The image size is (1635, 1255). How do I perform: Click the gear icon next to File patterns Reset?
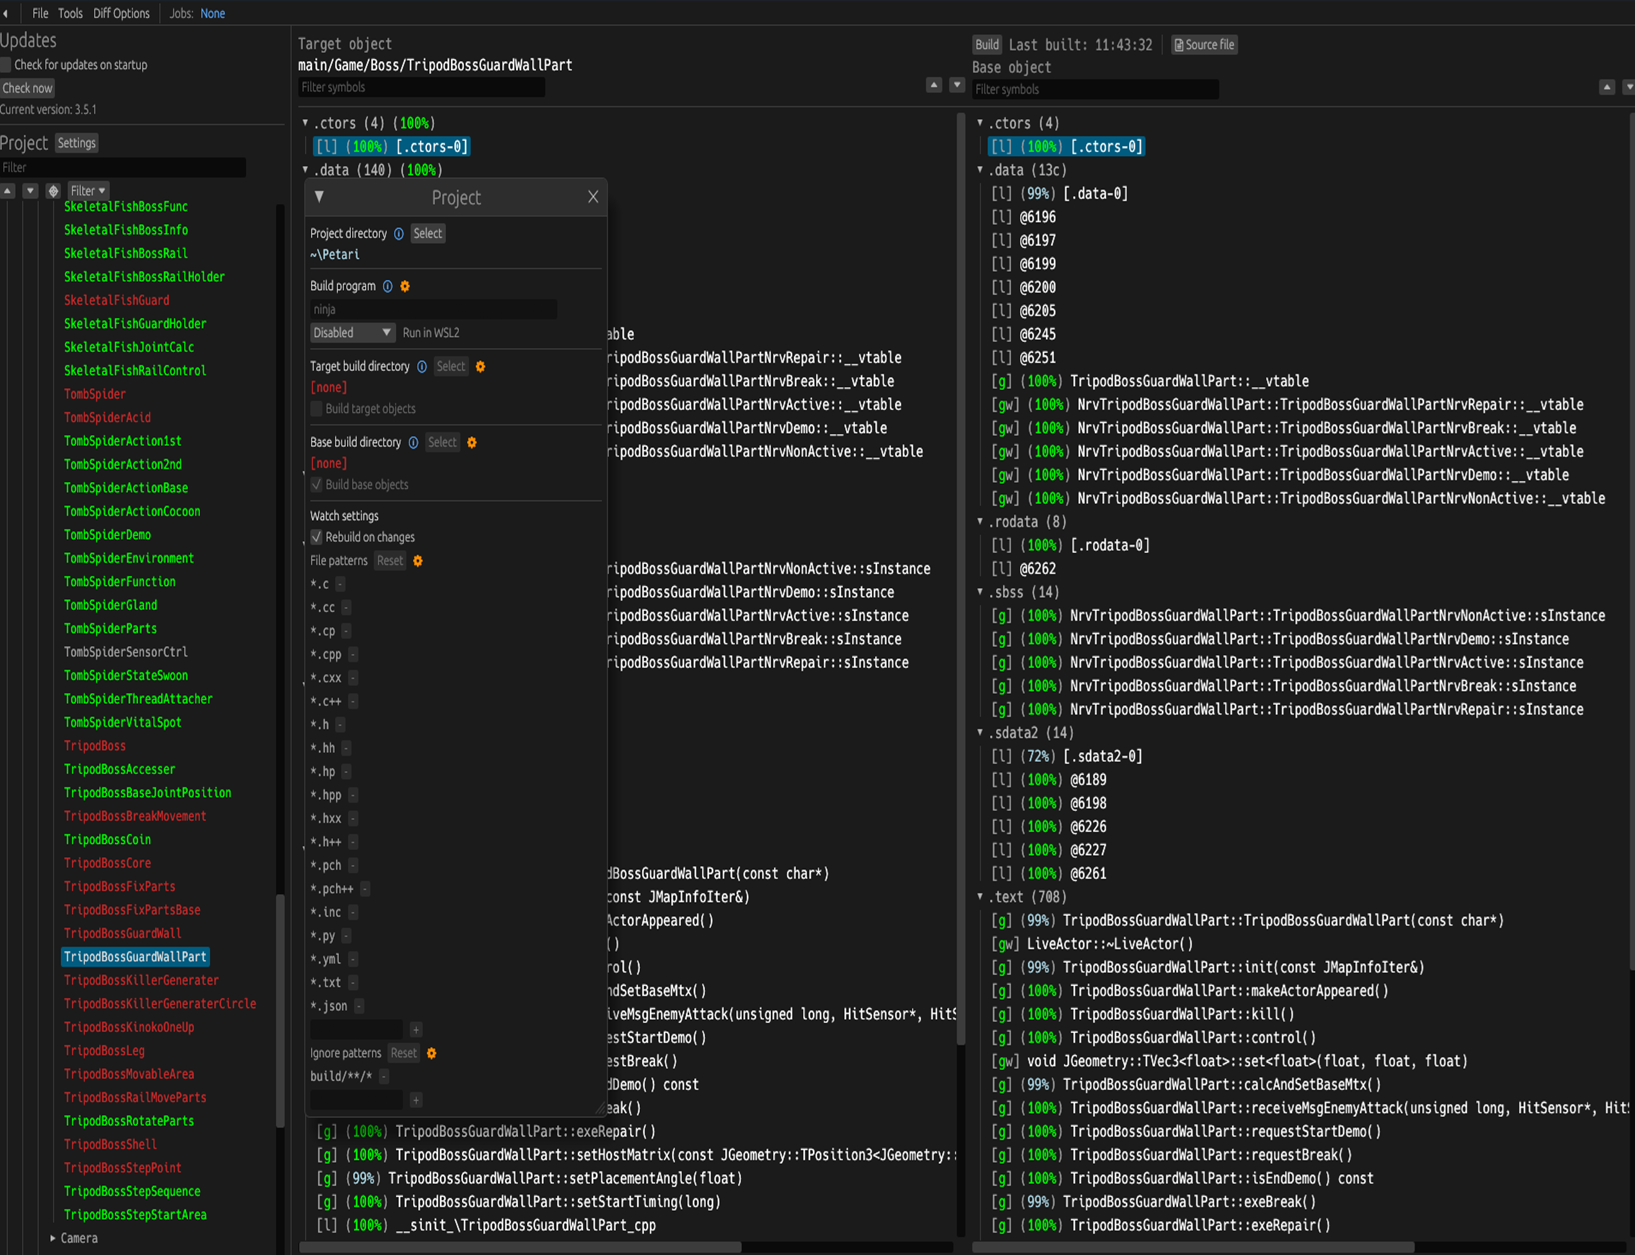pyautogui.click(x=418, y=561)
